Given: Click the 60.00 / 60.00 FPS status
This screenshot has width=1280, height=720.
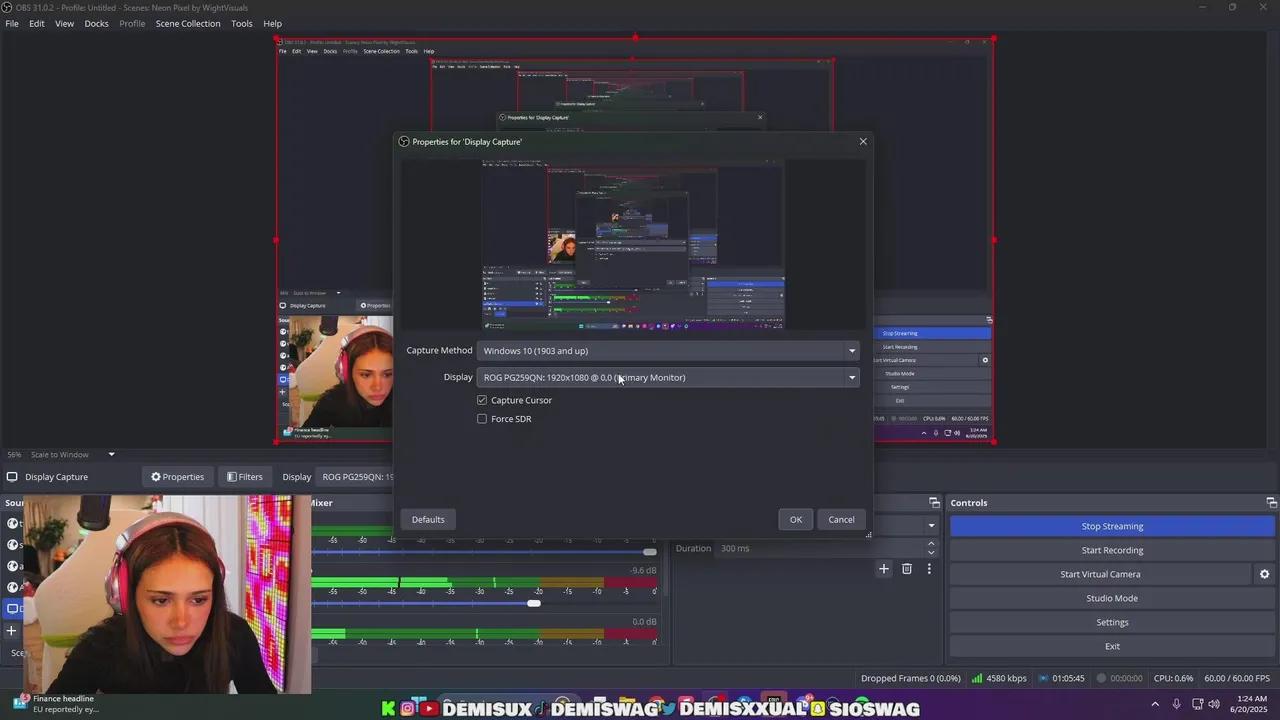Looking at the screenshot, I should pyautogui.click(x=1237, y=678).
